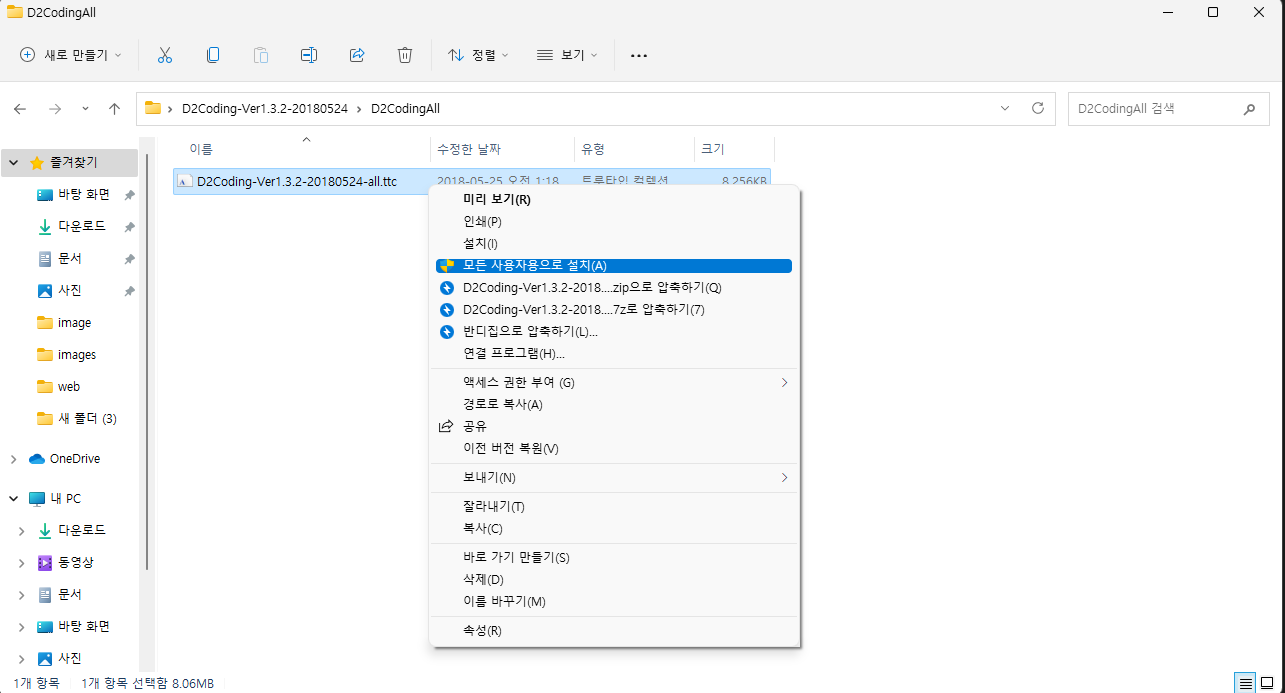The width and height of the screenshot is (1285, 693).
Task: Open recent locations chevron beside forward arrow
Action: [x=85, y=108]
